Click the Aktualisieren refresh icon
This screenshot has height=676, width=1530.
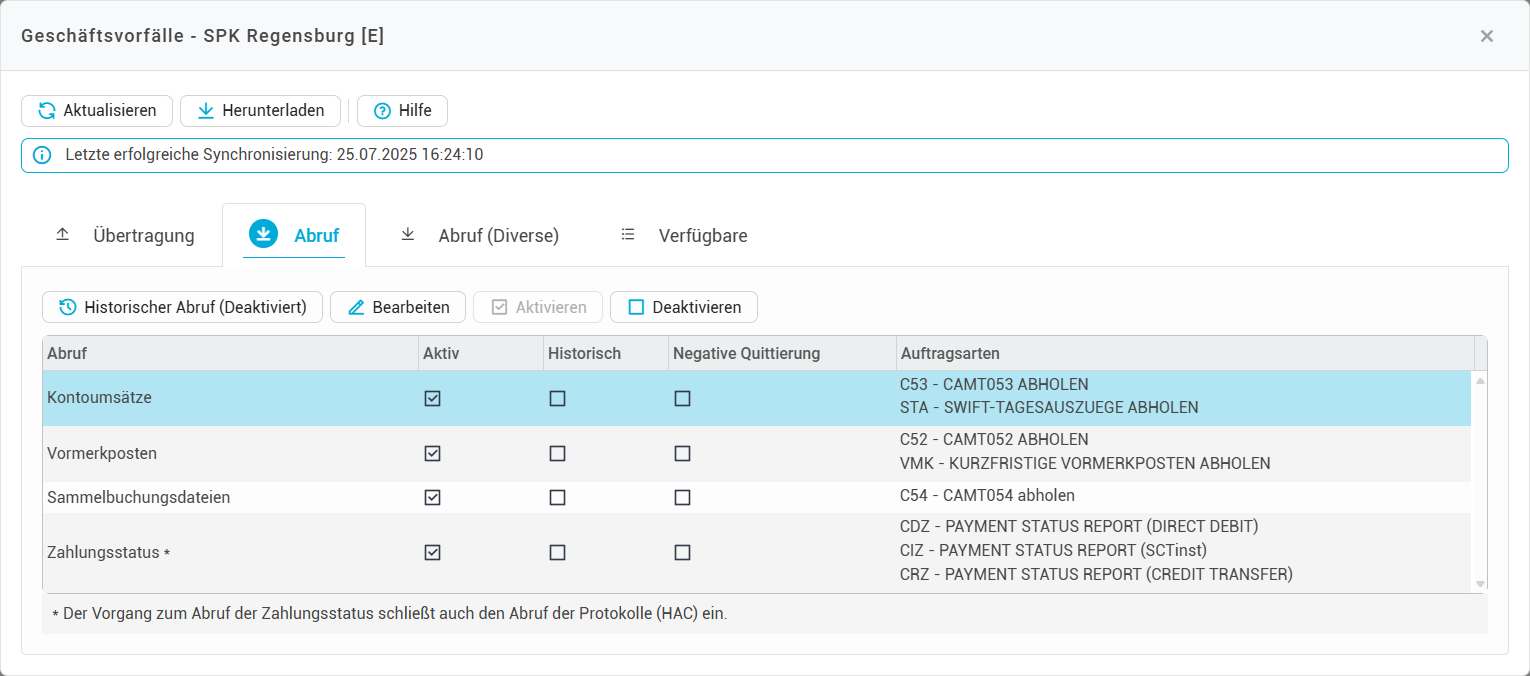coord(46,111)
